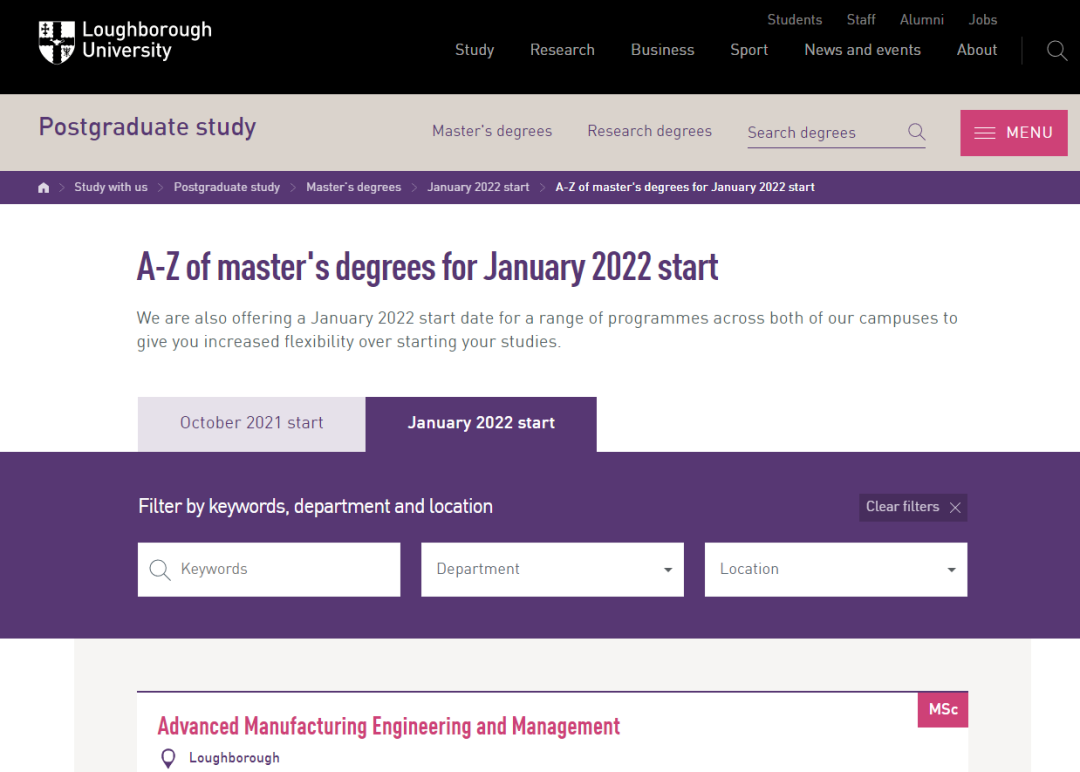The height and width of the screenshot is (772, 1080).
Task: Open the Business menu item
Action: [x=663, y=50]
